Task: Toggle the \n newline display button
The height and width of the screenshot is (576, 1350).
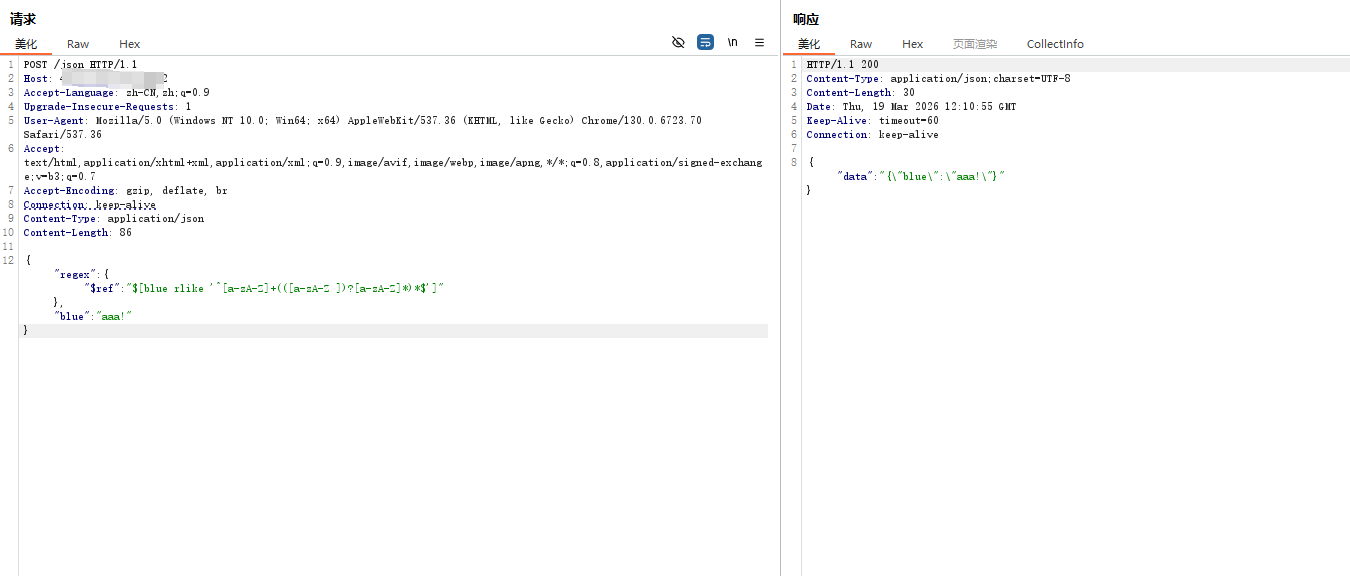Action: coord(732,42)
